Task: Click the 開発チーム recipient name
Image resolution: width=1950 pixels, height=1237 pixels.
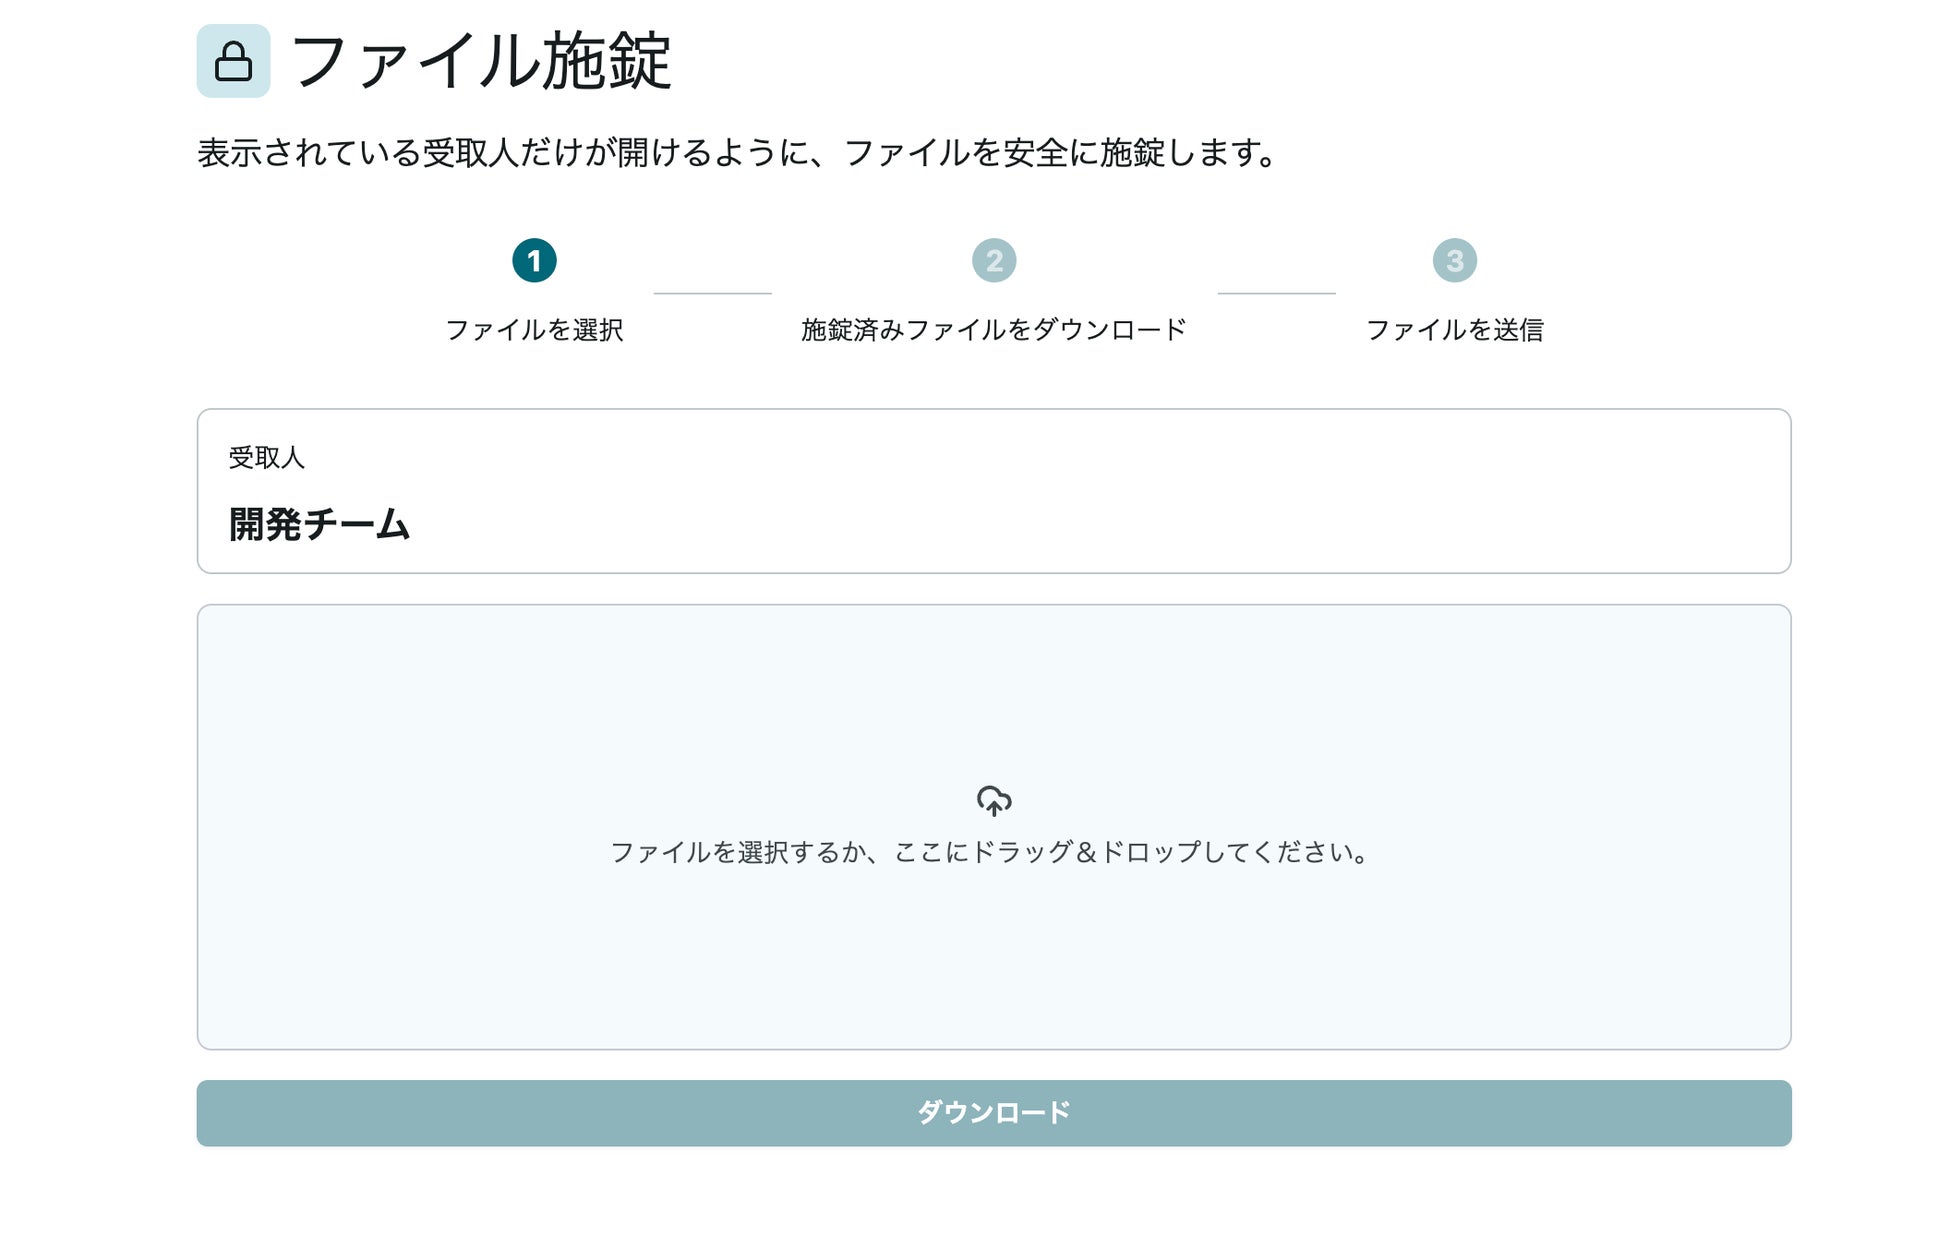Action: click(x=319, y=525)
